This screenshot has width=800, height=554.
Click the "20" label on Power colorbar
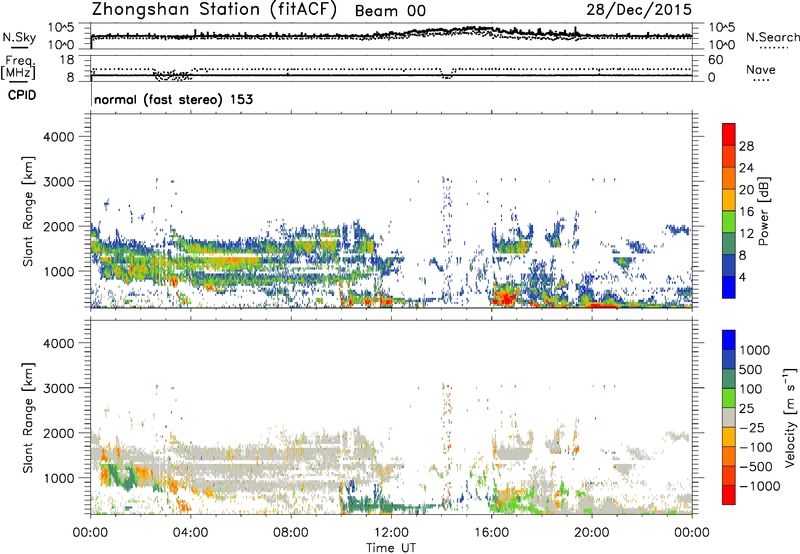pyautogui.click(x=746, y=190)
